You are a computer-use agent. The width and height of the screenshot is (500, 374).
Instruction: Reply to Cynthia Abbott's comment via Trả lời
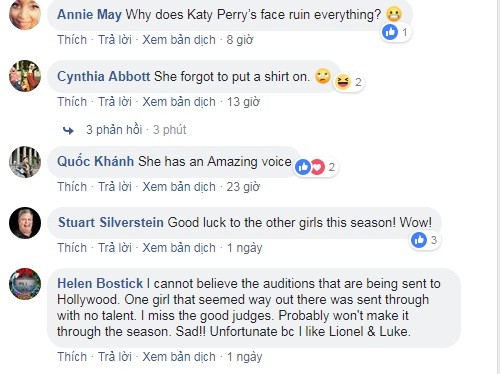click(115, 102)
